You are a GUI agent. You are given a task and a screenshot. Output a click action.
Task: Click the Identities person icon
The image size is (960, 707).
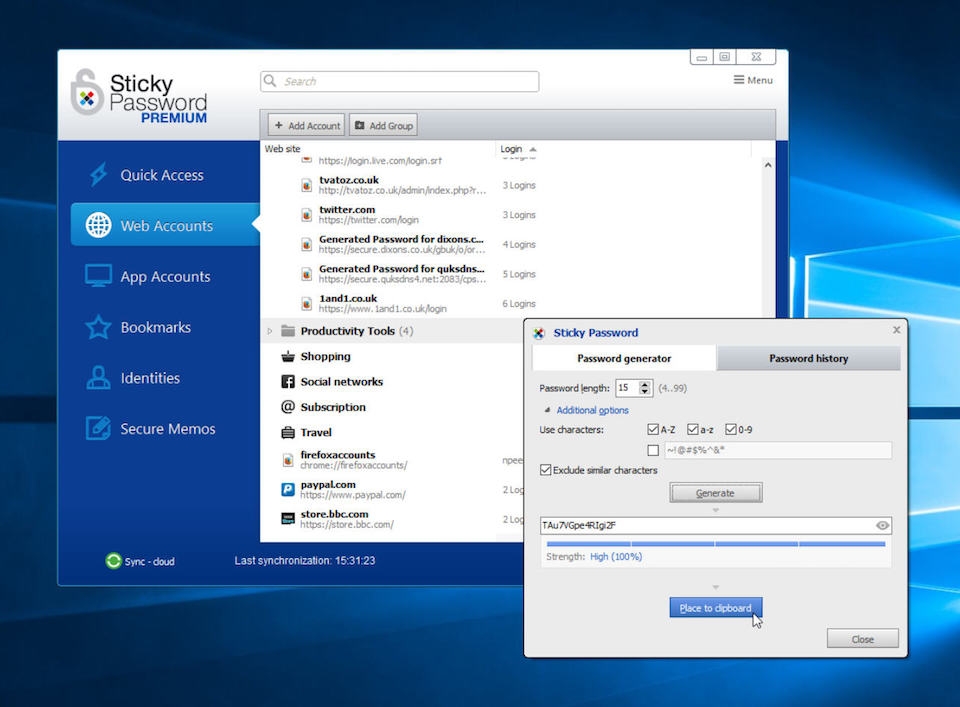[98, 378]
